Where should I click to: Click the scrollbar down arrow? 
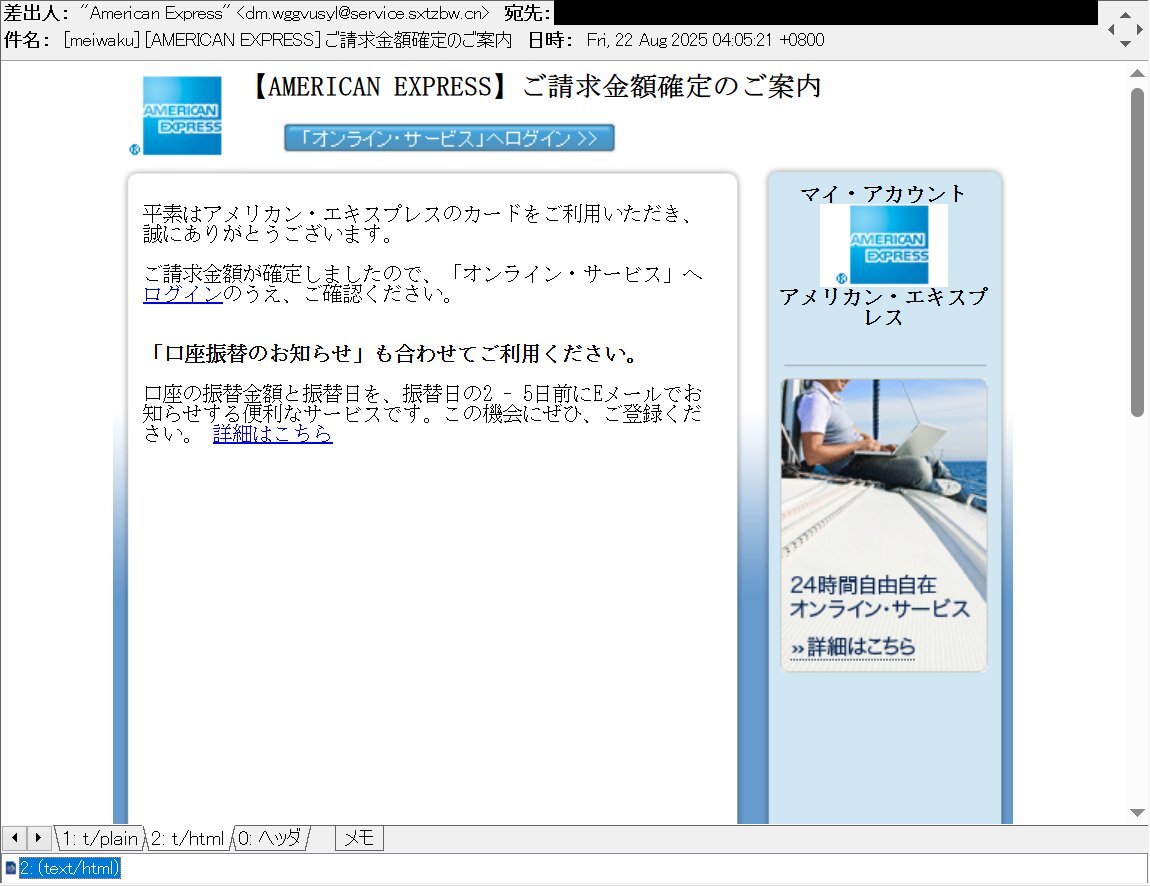point(1138,813)
